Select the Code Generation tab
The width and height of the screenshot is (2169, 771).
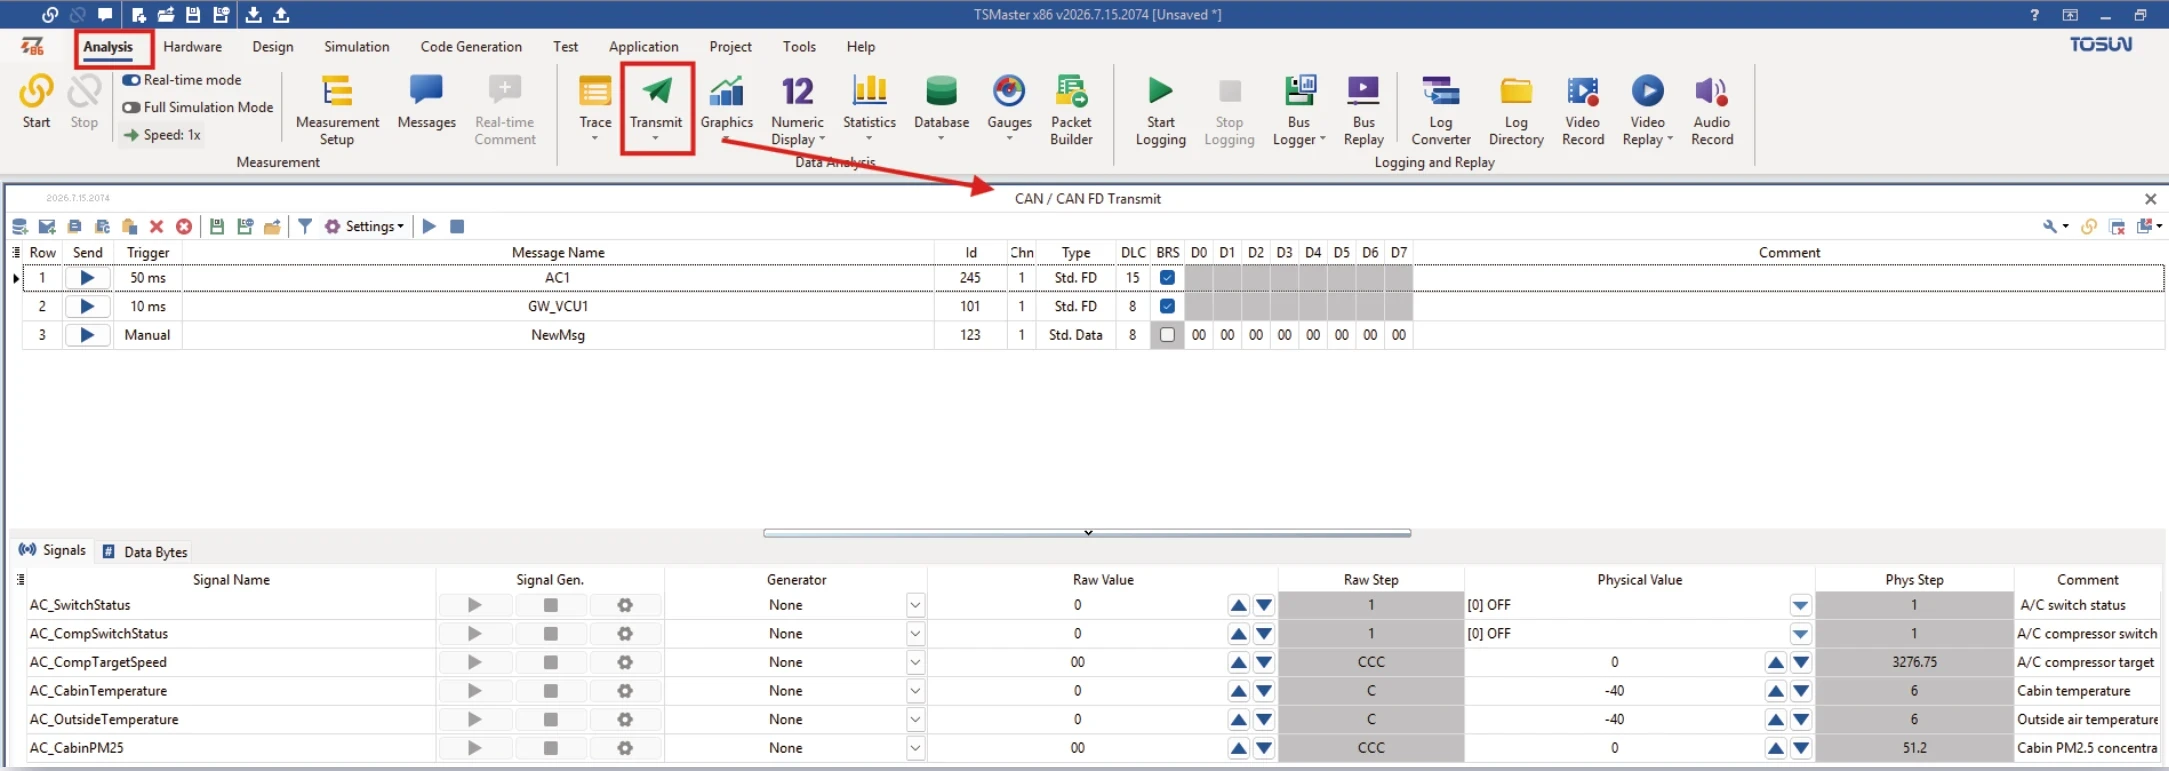[x=471, y=47]
